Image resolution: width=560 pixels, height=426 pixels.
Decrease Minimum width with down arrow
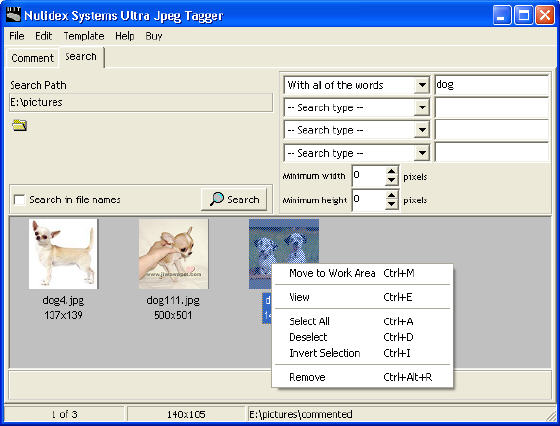point(392,180)
